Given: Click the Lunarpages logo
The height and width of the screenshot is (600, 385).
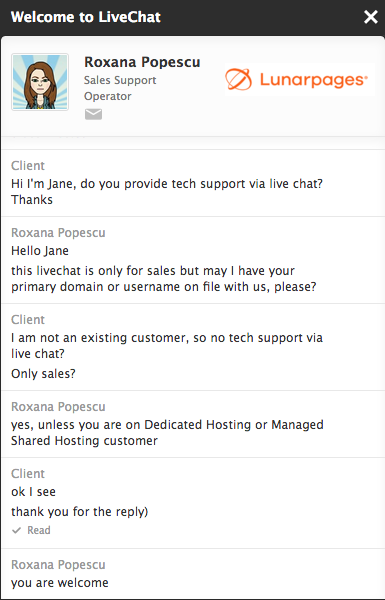Looking at the screenshot, I should click(x=297, y=80).
